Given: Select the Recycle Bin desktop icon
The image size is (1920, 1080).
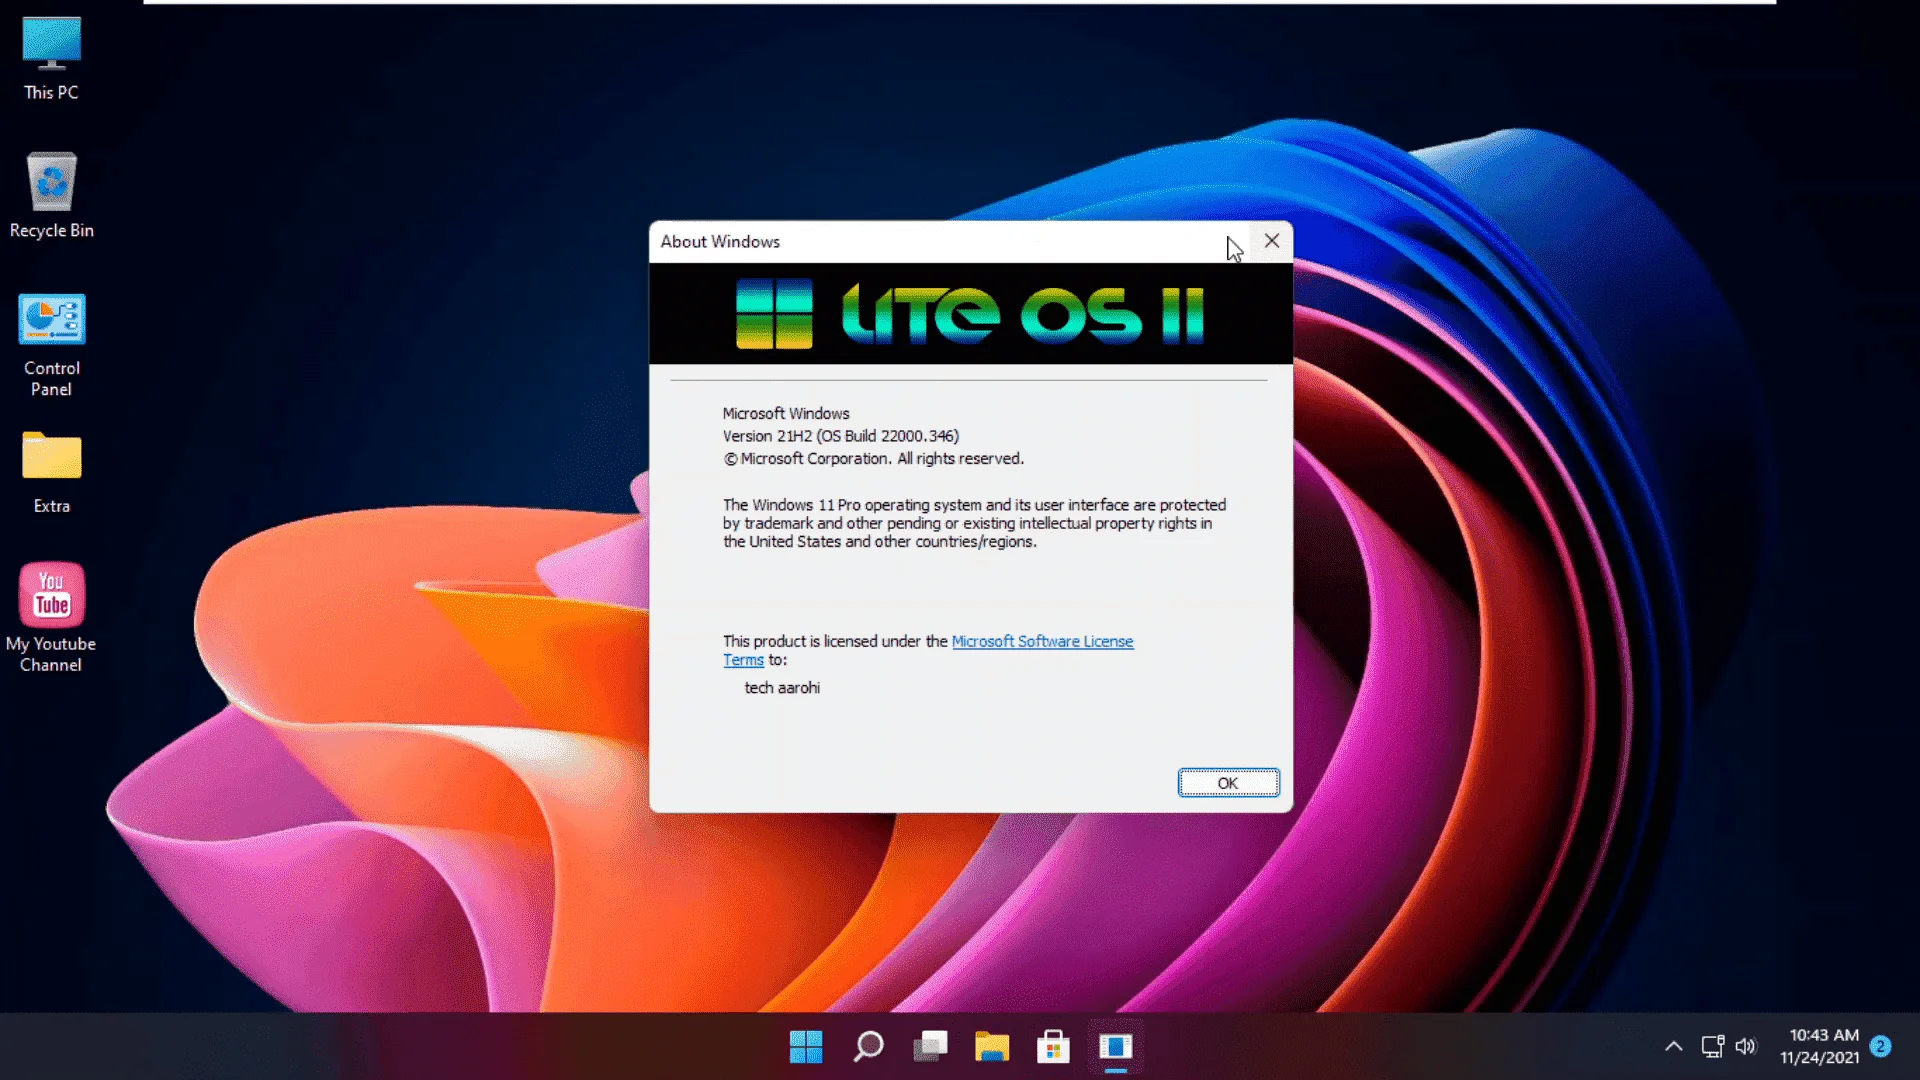Looking at the screenshot, I should [51, 196].
